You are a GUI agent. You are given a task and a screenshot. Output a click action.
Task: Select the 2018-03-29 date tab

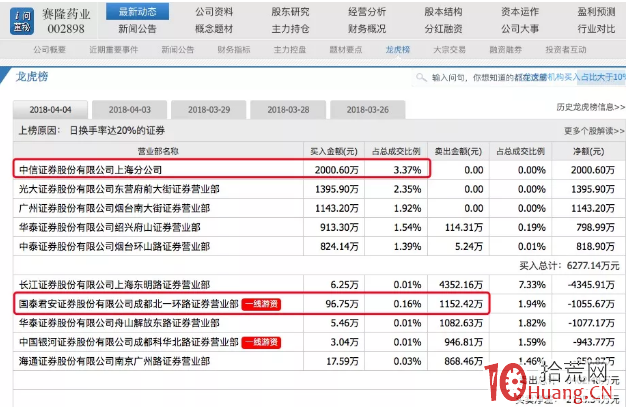click(209, 110)
